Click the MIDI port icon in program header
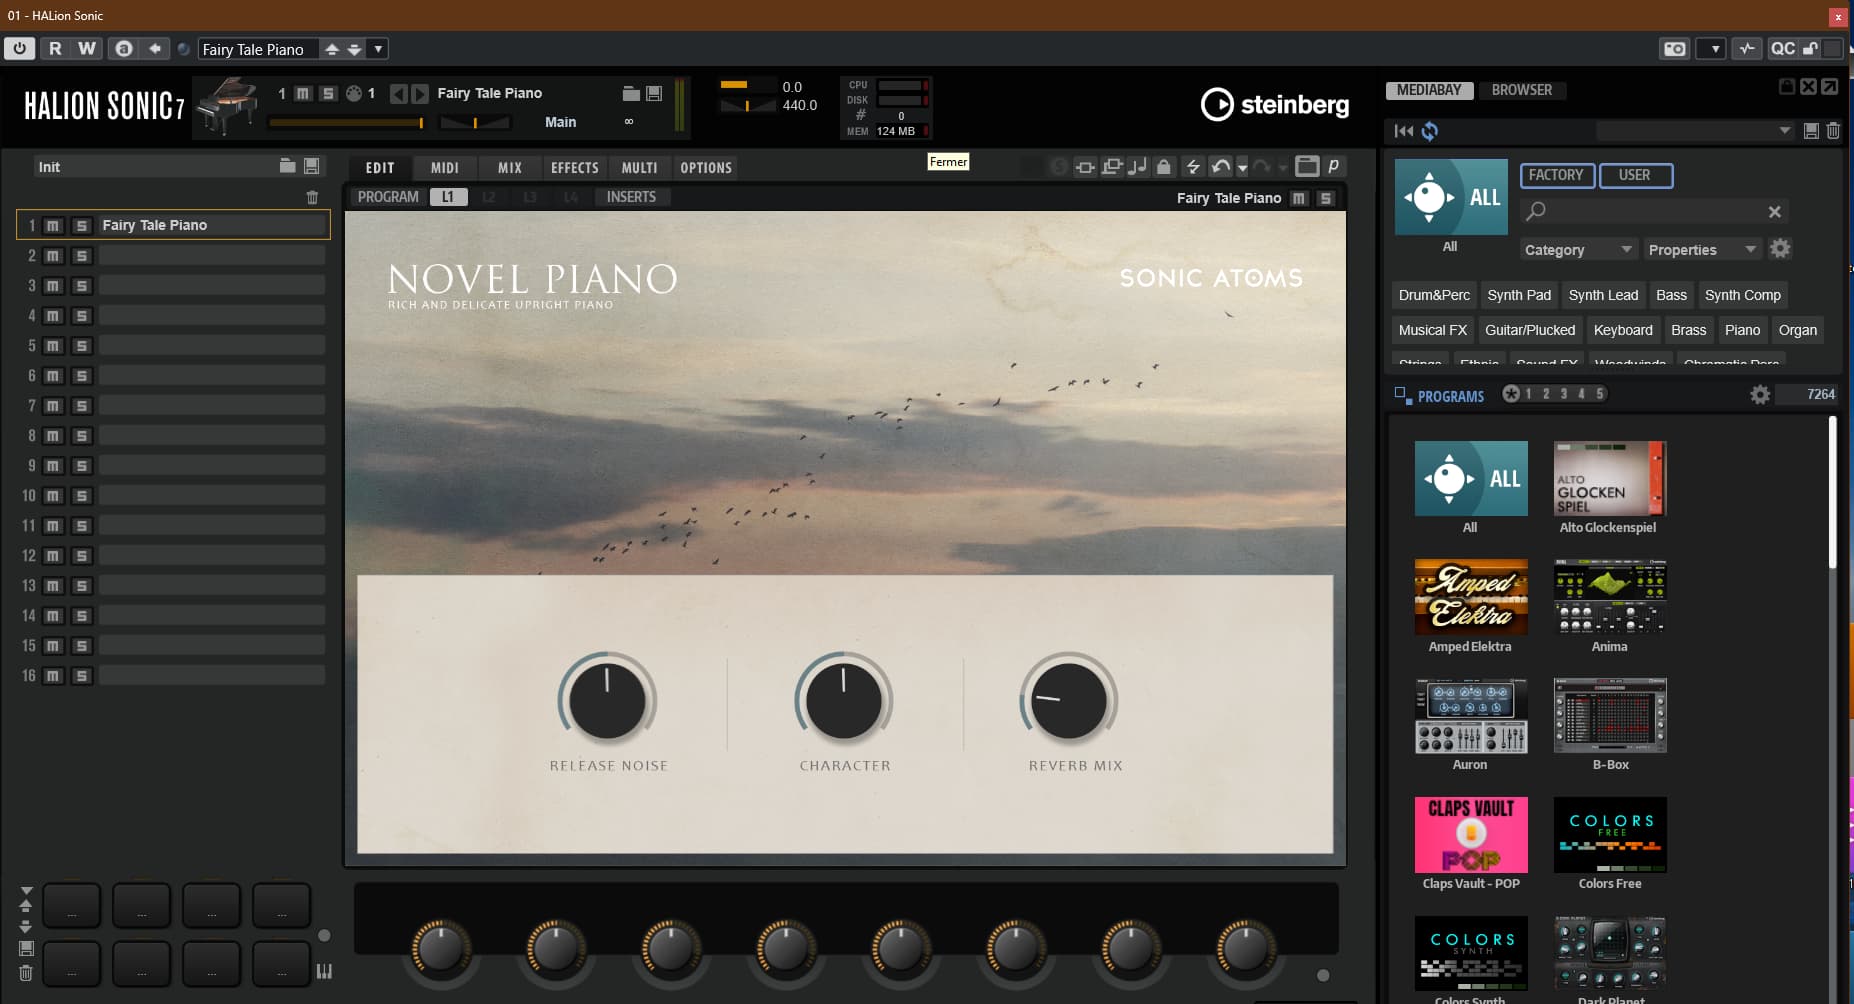 353,93
